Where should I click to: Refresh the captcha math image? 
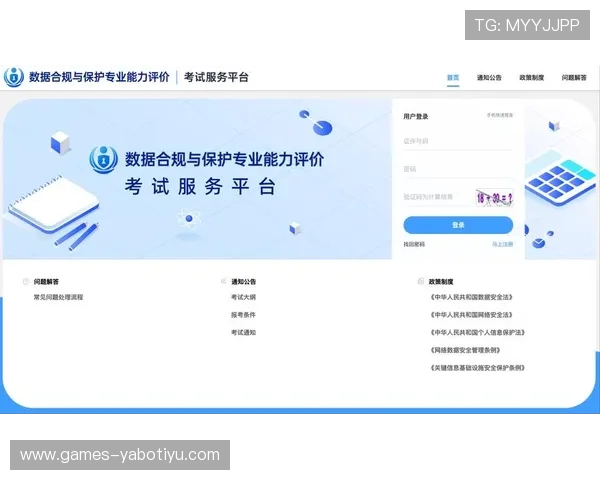(x=494, y=198)
